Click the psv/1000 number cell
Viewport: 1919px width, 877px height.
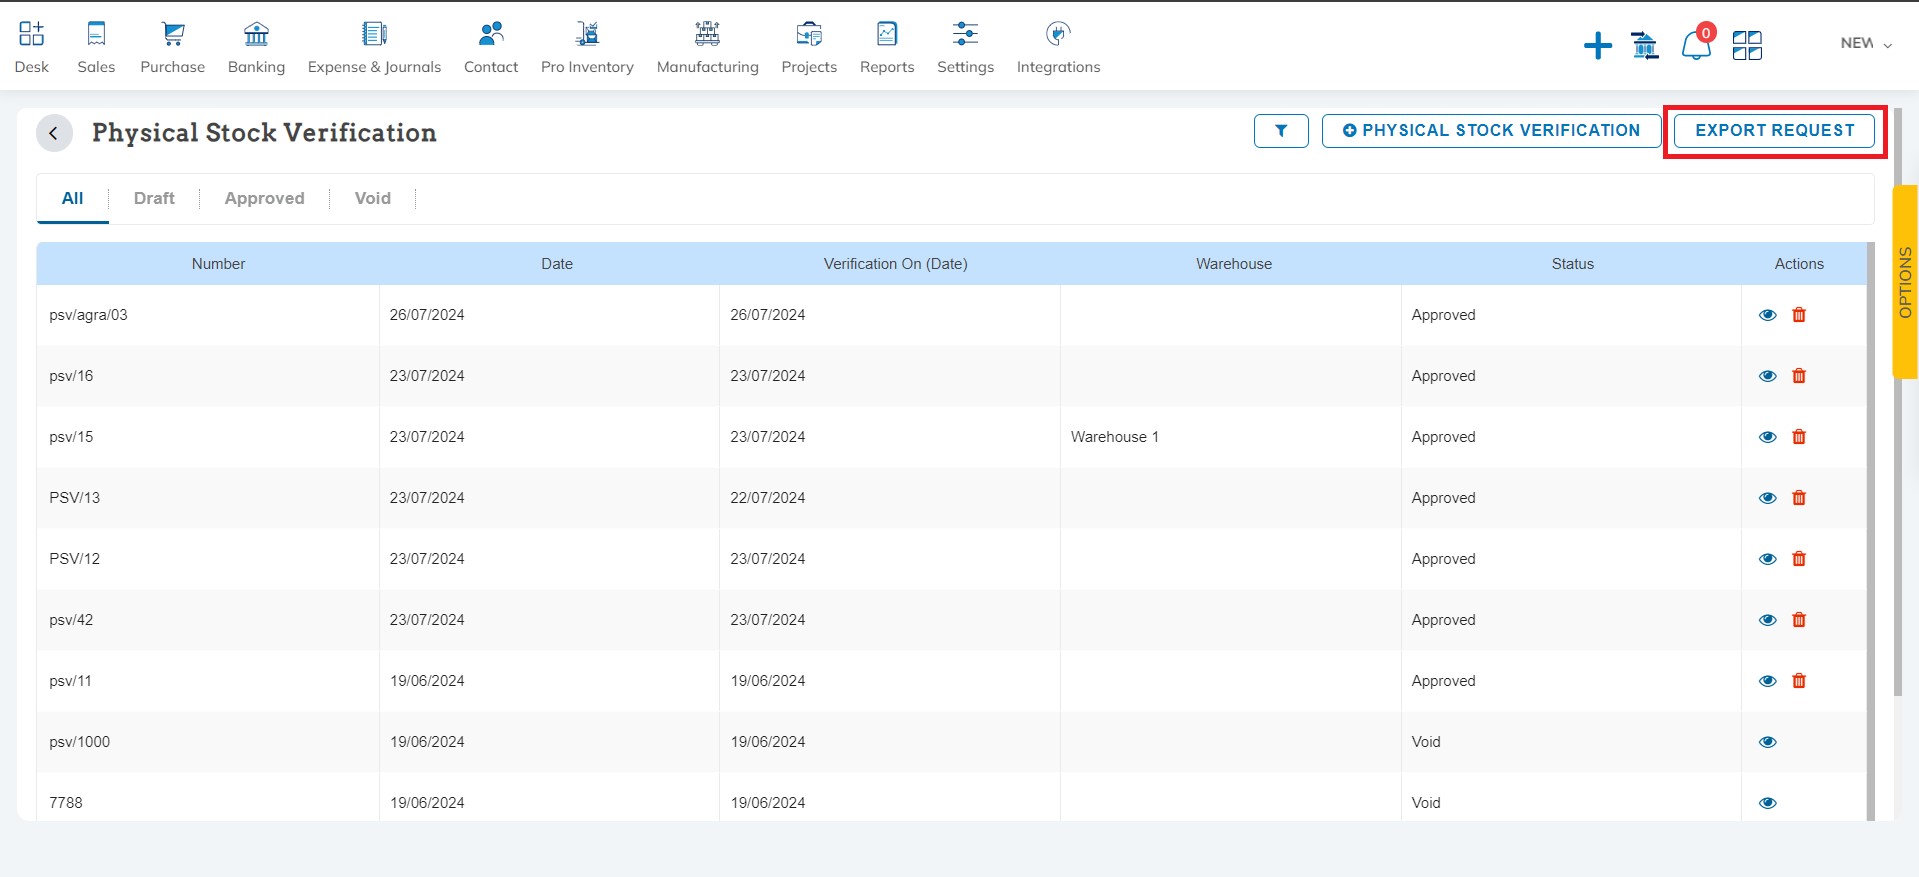(208, 742)
